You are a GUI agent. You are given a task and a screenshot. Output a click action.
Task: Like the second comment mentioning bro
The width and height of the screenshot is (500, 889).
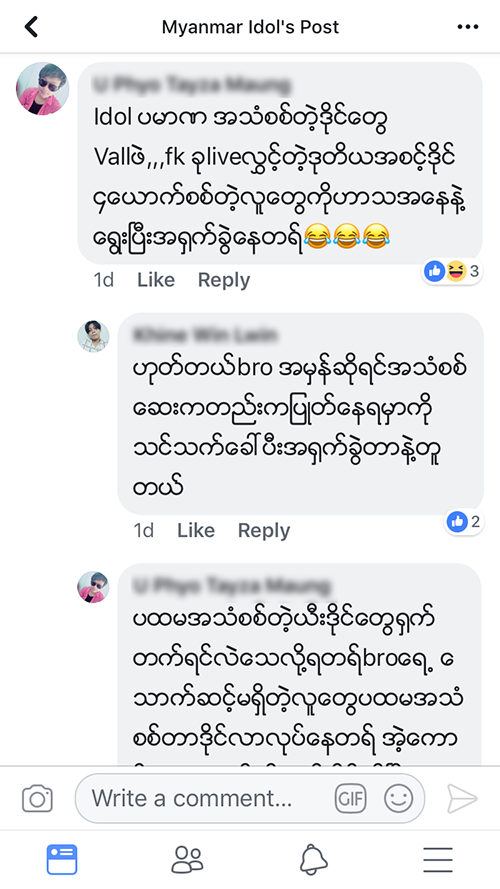[x=196, y=531]
